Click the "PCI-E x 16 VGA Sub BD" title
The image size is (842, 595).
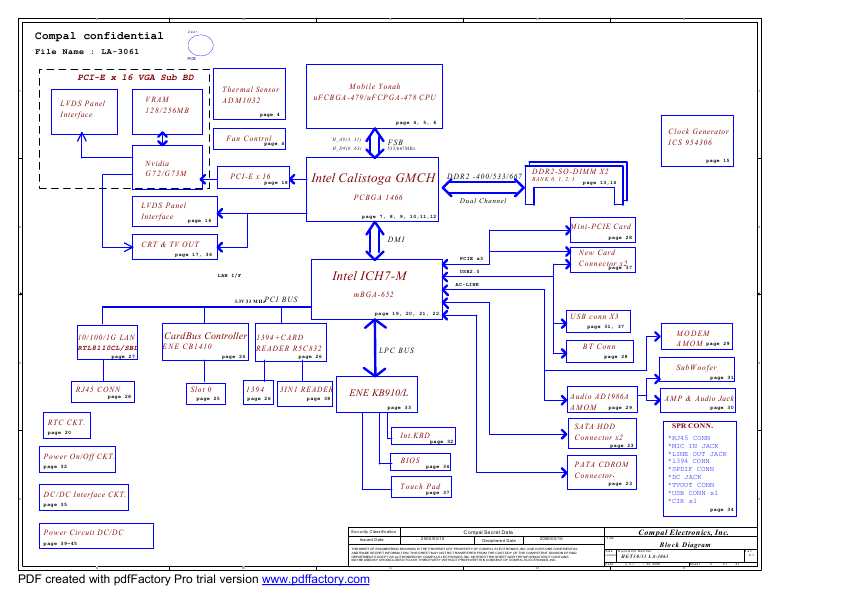tap(135, 77)
